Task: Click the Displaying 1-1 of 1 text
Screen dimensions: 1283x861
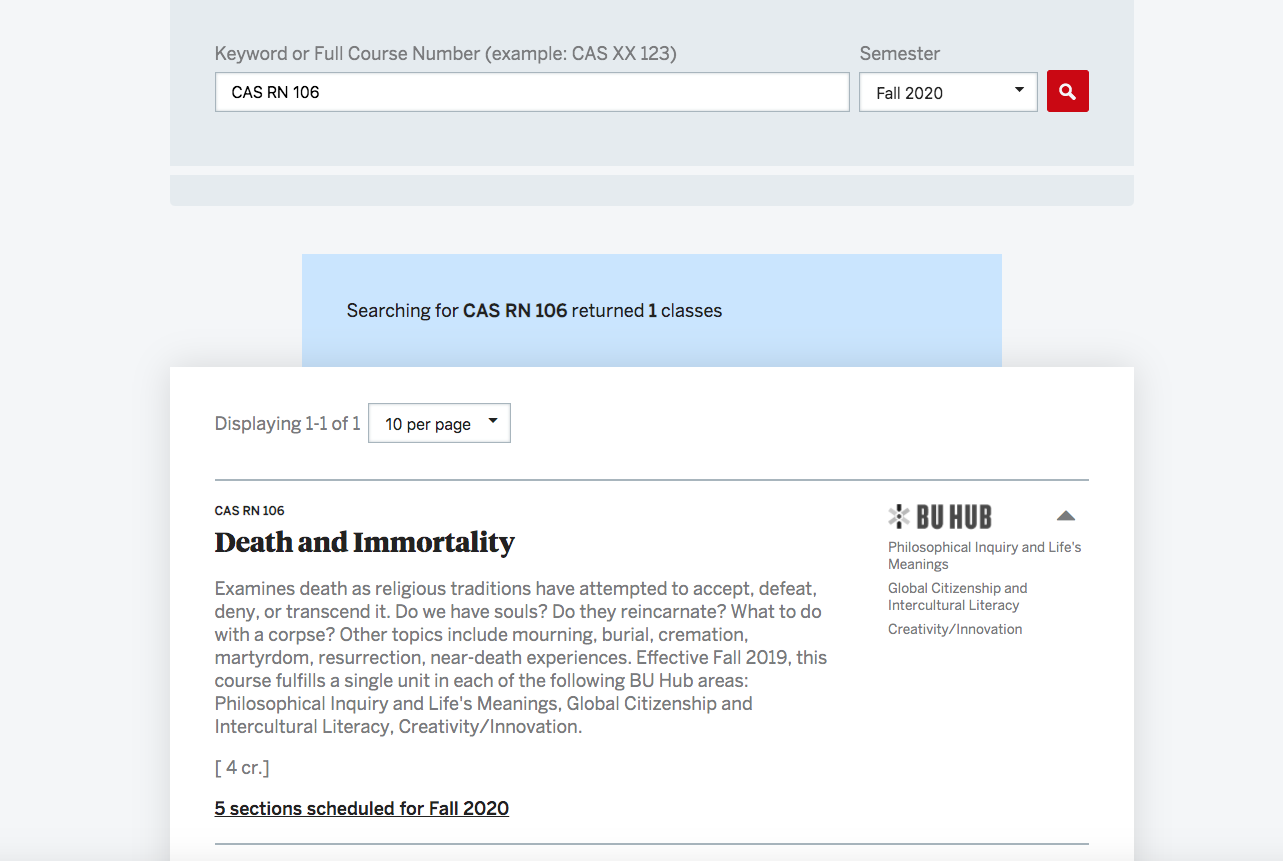Action: click(x=287, y=423)
